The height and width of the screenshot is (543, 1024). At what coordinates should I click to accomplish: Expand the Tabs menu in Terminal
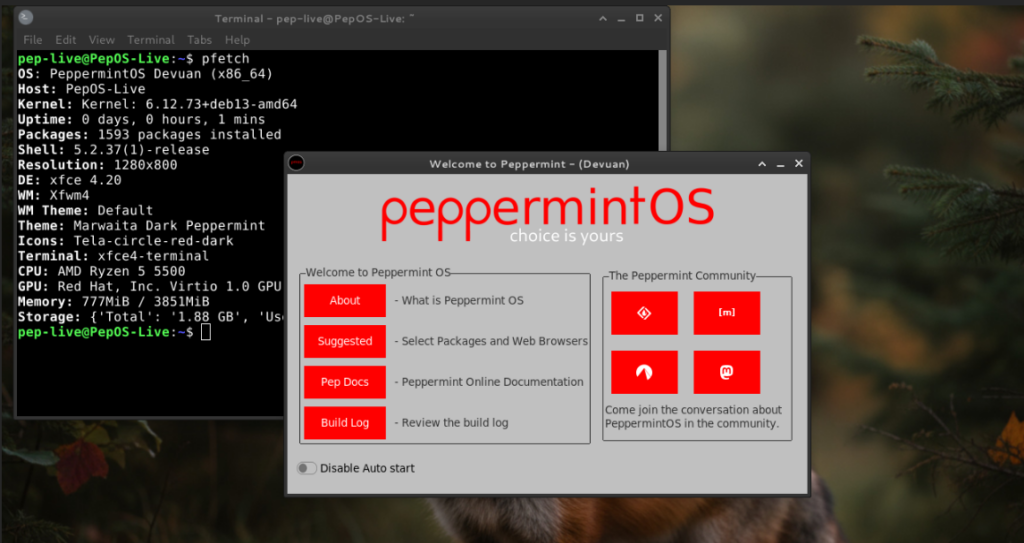(x=199, y=40)
